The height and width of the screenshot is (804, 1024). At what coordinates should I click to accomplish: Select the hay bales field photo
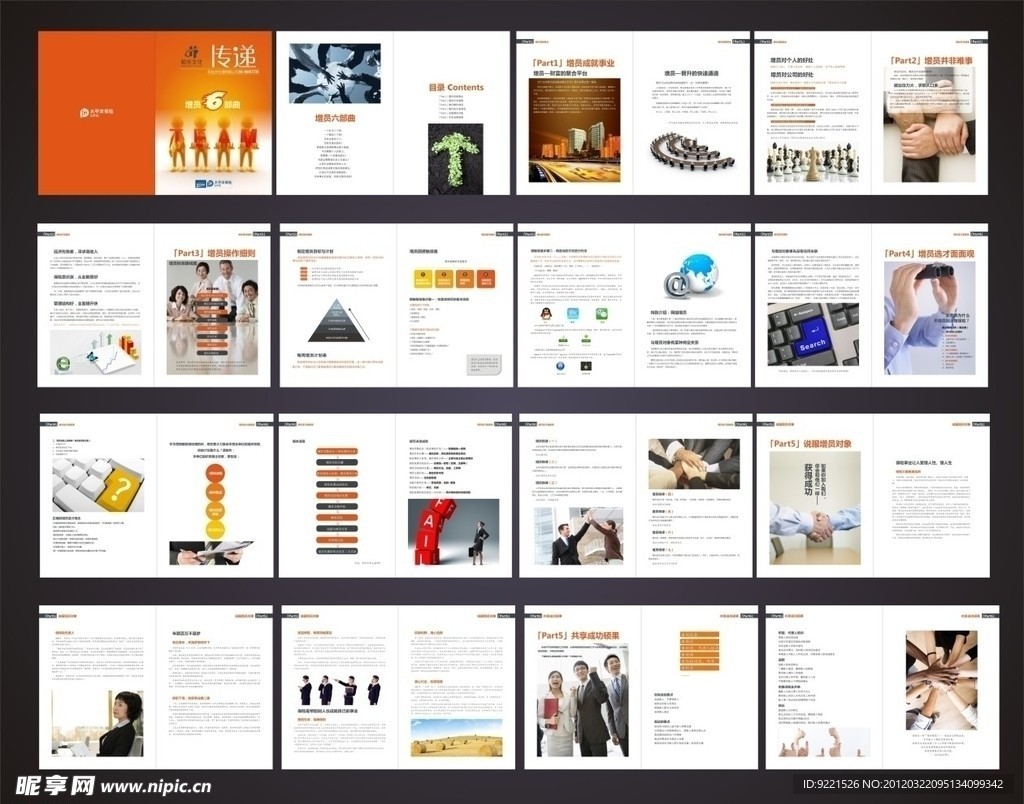(456, 737)
